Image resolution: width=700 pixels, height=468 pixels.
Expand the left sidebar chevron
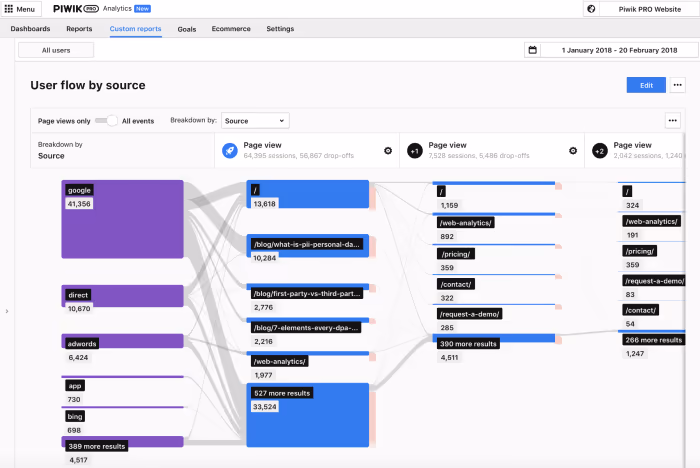pos(7,311)
